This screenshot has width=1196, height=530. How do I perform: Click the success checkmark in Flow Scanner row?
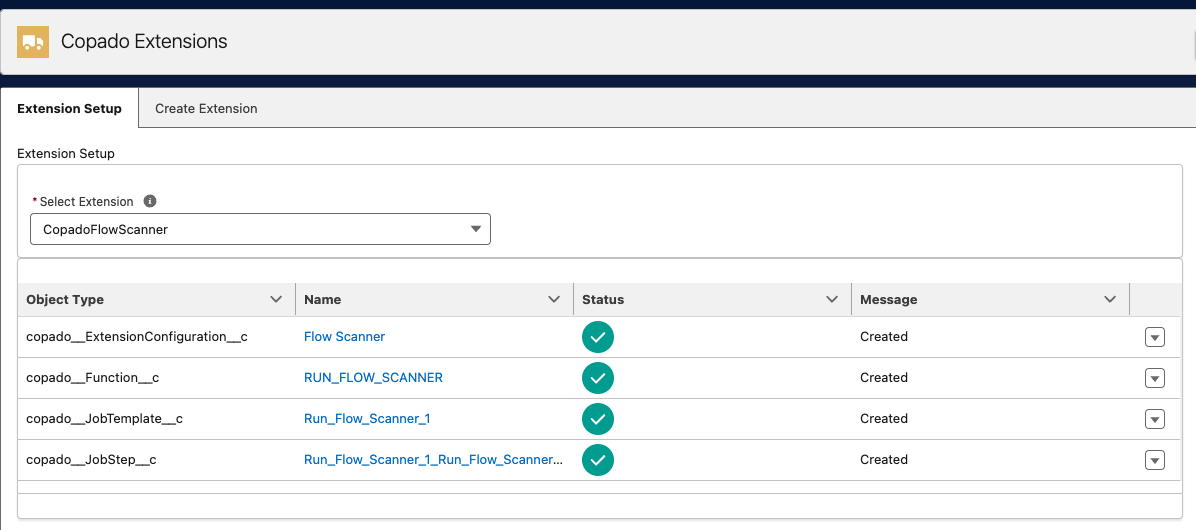(598, 336)
